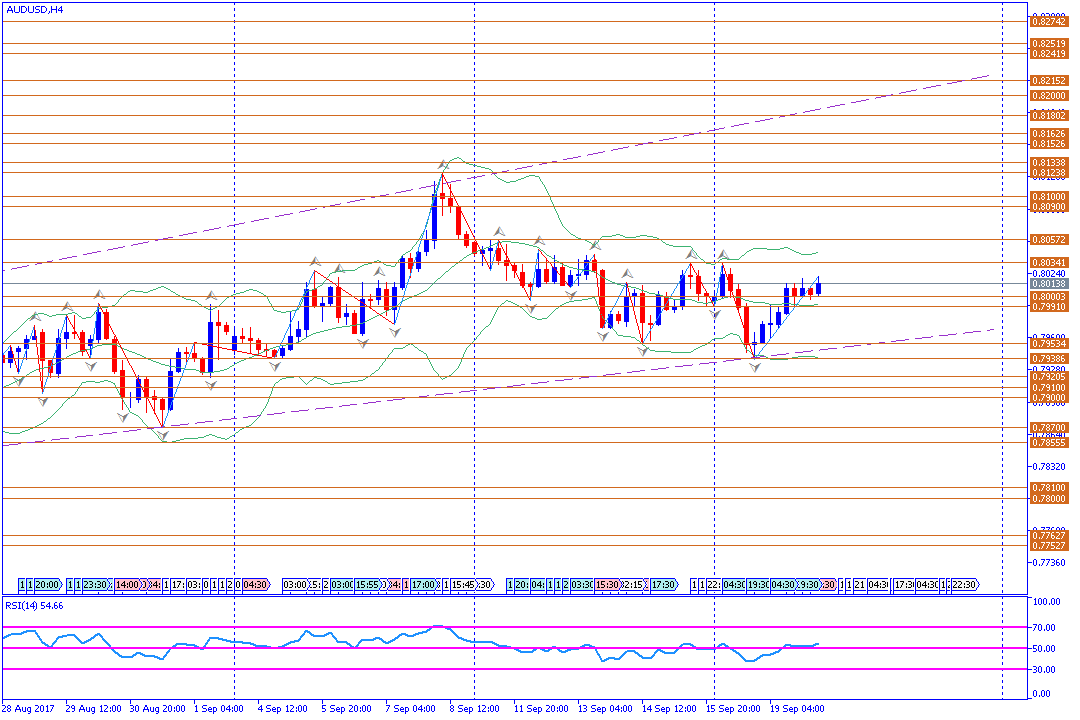This screenshot has height=720, width=1080.
Task: Open the 22:30 news event marker
Action: point(964,585)
